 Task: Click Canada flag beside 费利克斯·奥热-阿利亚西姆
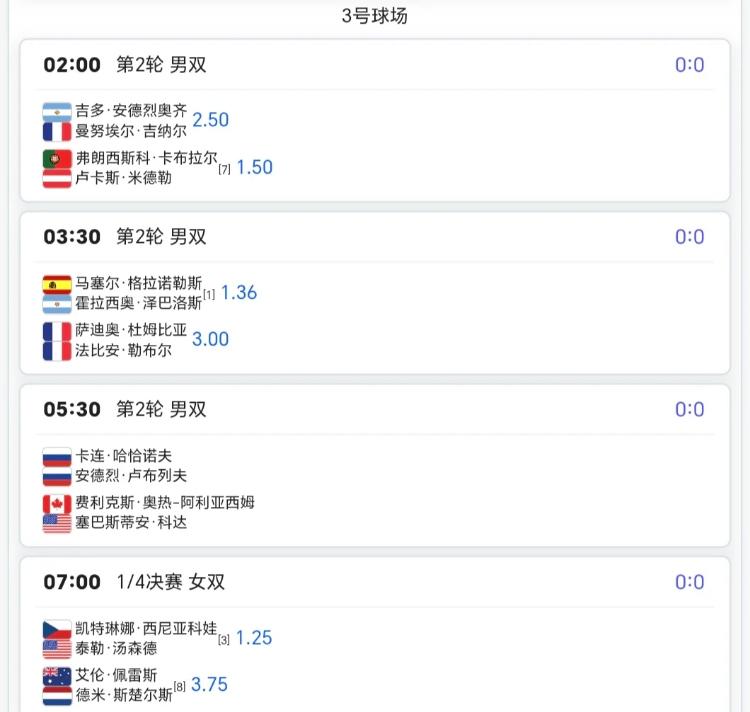(57, 504)
